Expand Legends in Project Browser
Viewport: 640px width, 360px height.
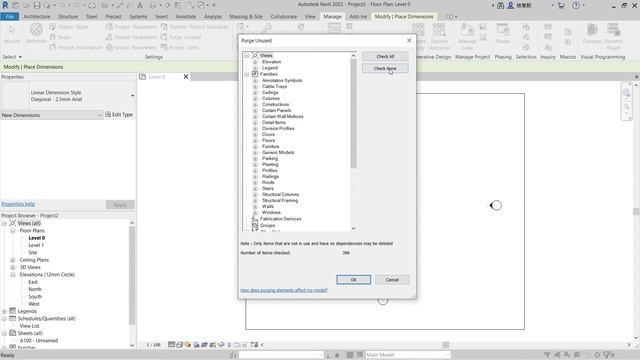4,311
